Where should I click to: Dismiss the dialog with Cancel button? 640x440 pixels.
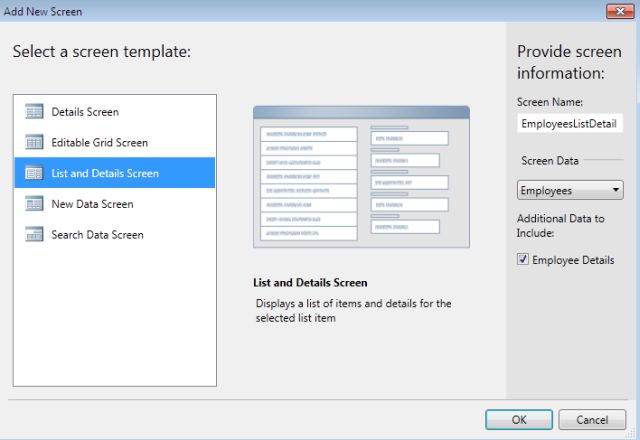click(592, 420)
